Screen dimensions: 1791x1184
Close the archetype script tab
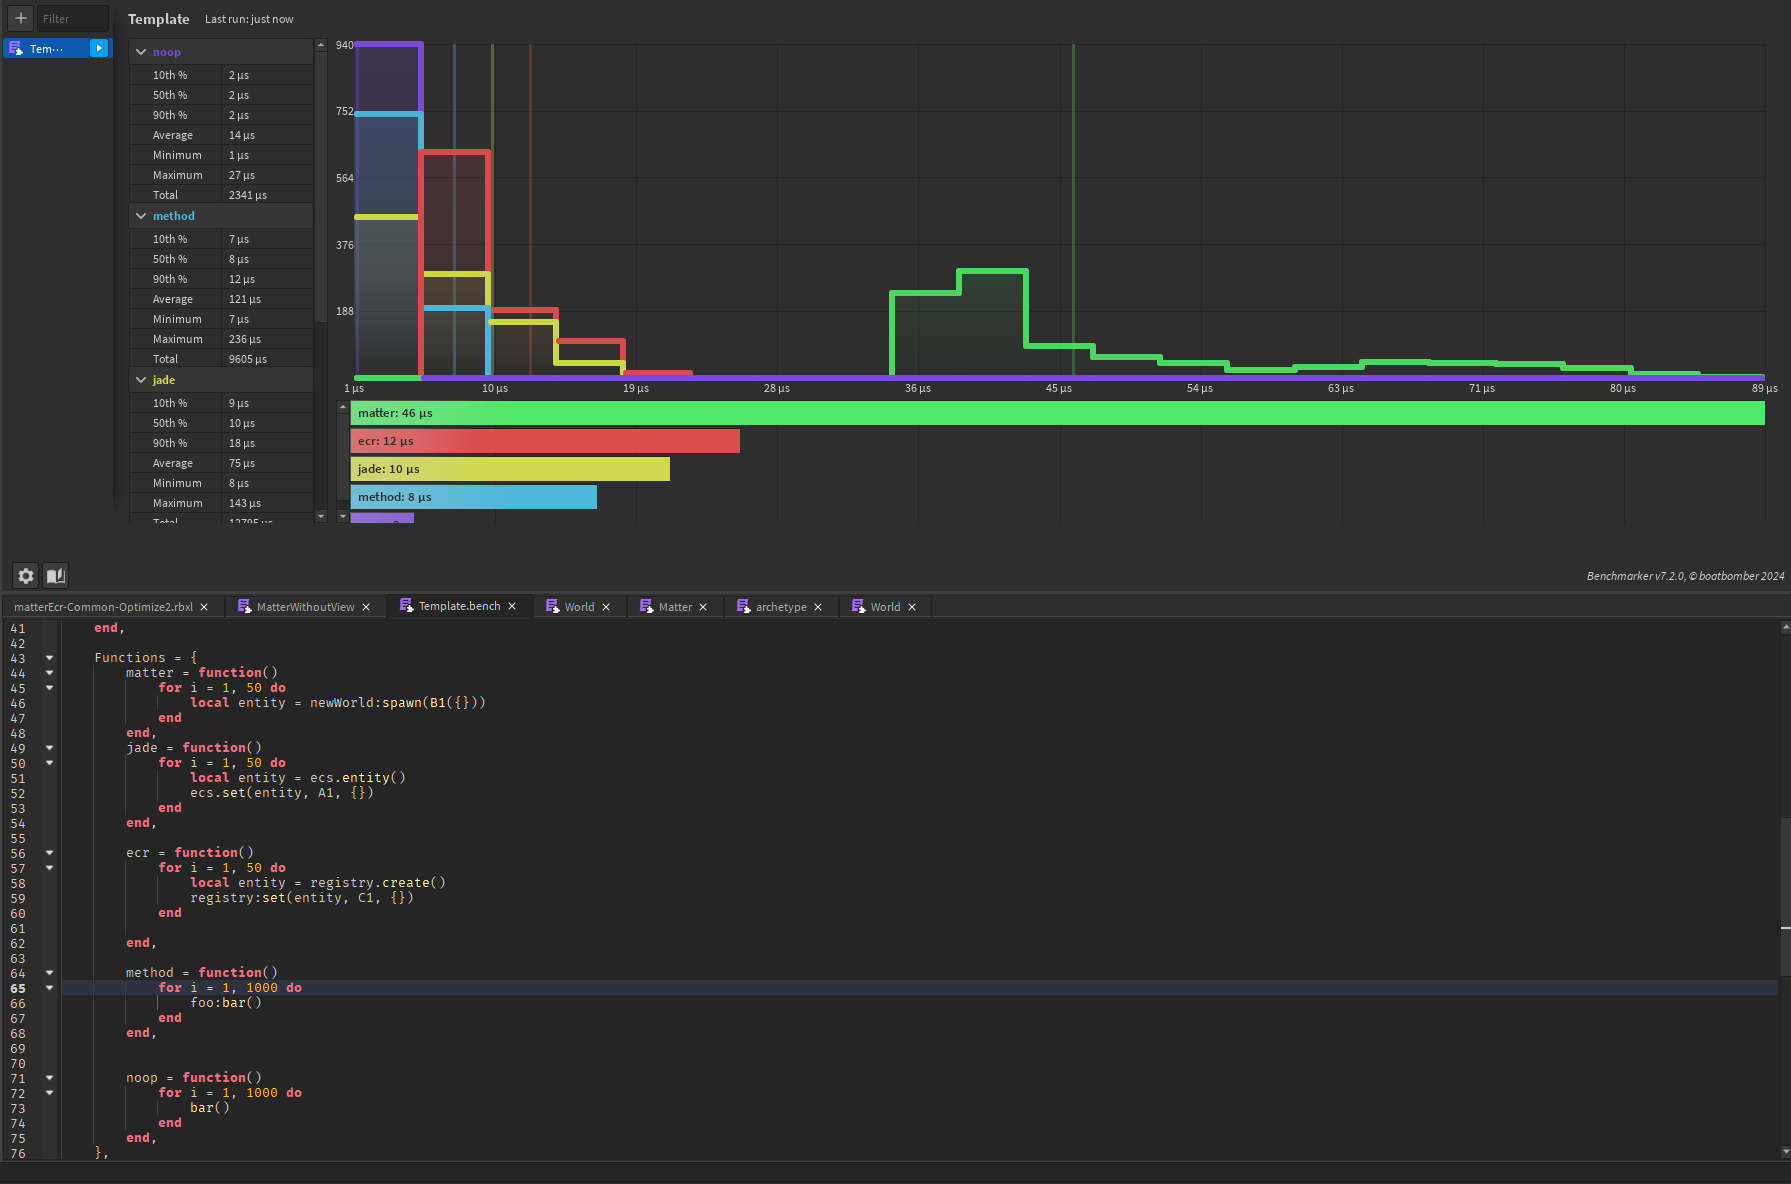point(818,607)
